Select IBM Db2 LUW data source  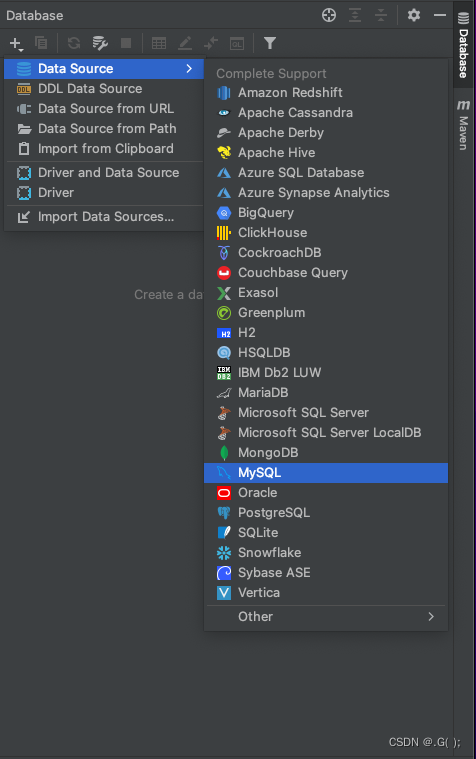[x=326, y=372]
